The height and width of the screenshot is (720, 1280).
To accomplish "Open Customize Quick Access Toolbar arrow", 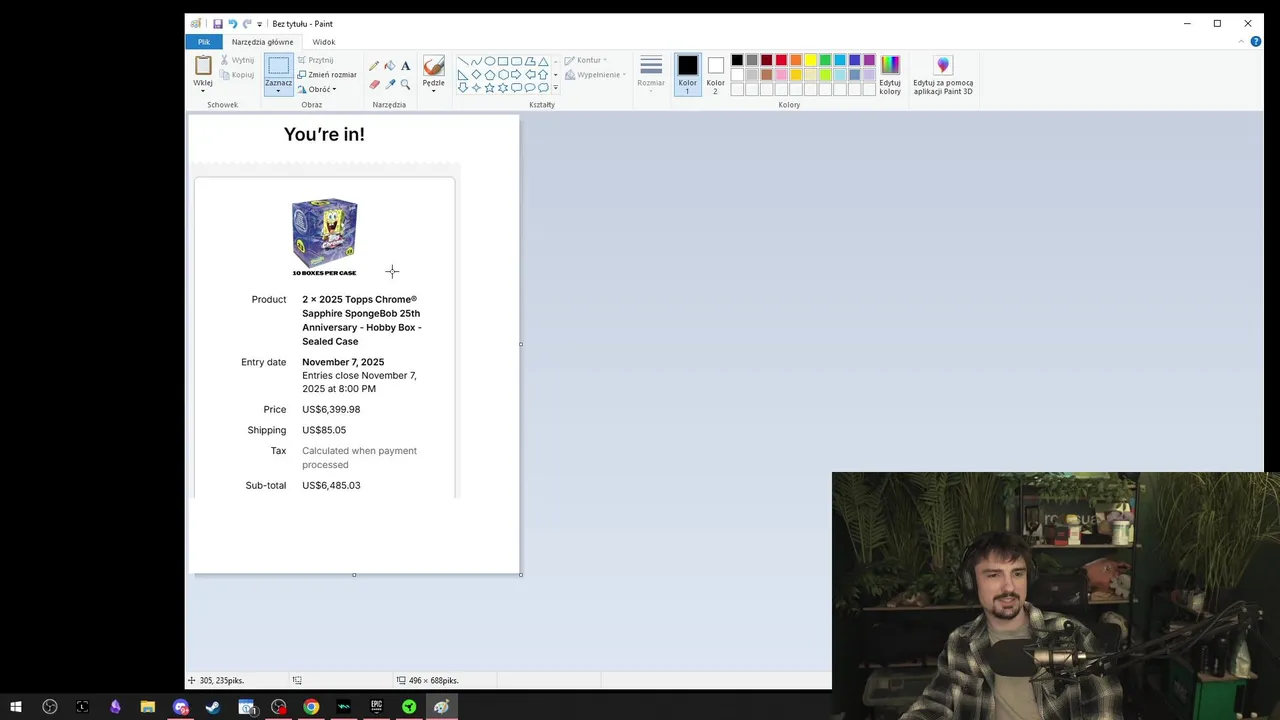I will point(259,24).
